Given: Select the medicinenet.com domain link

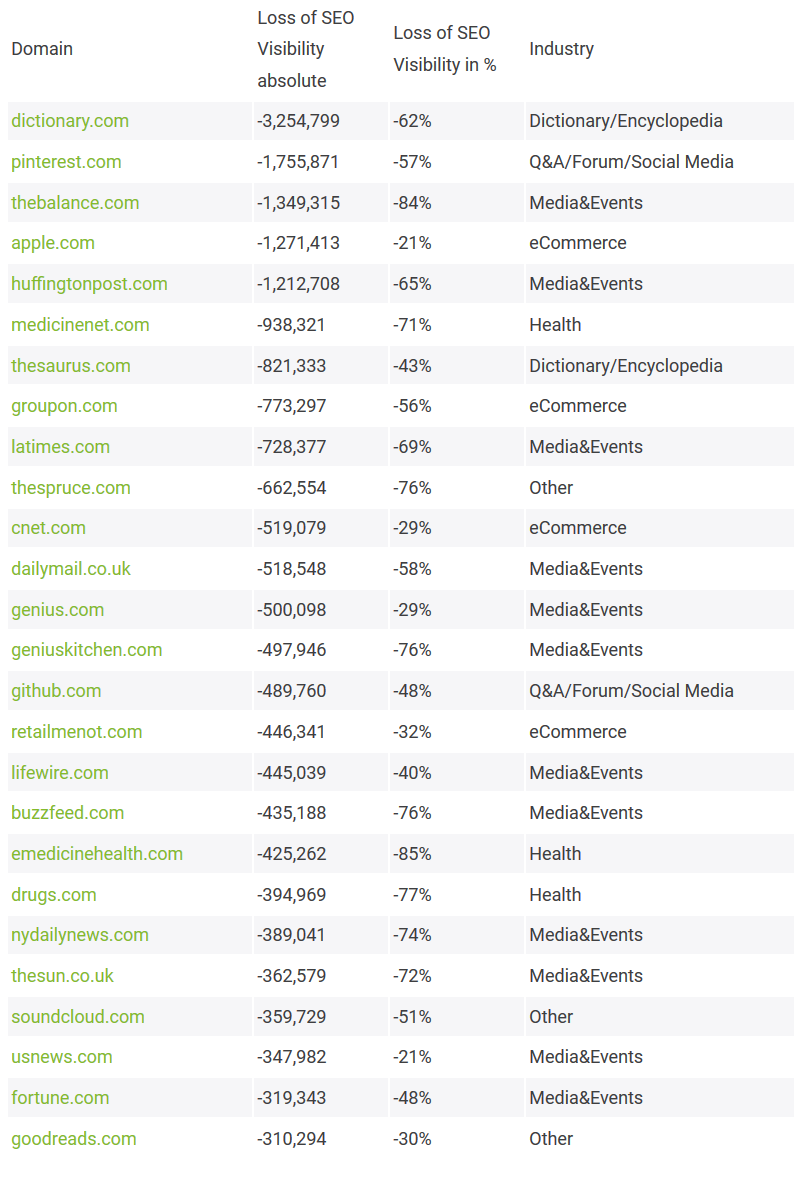Looking at the screenshot, I should click(80, 325).
